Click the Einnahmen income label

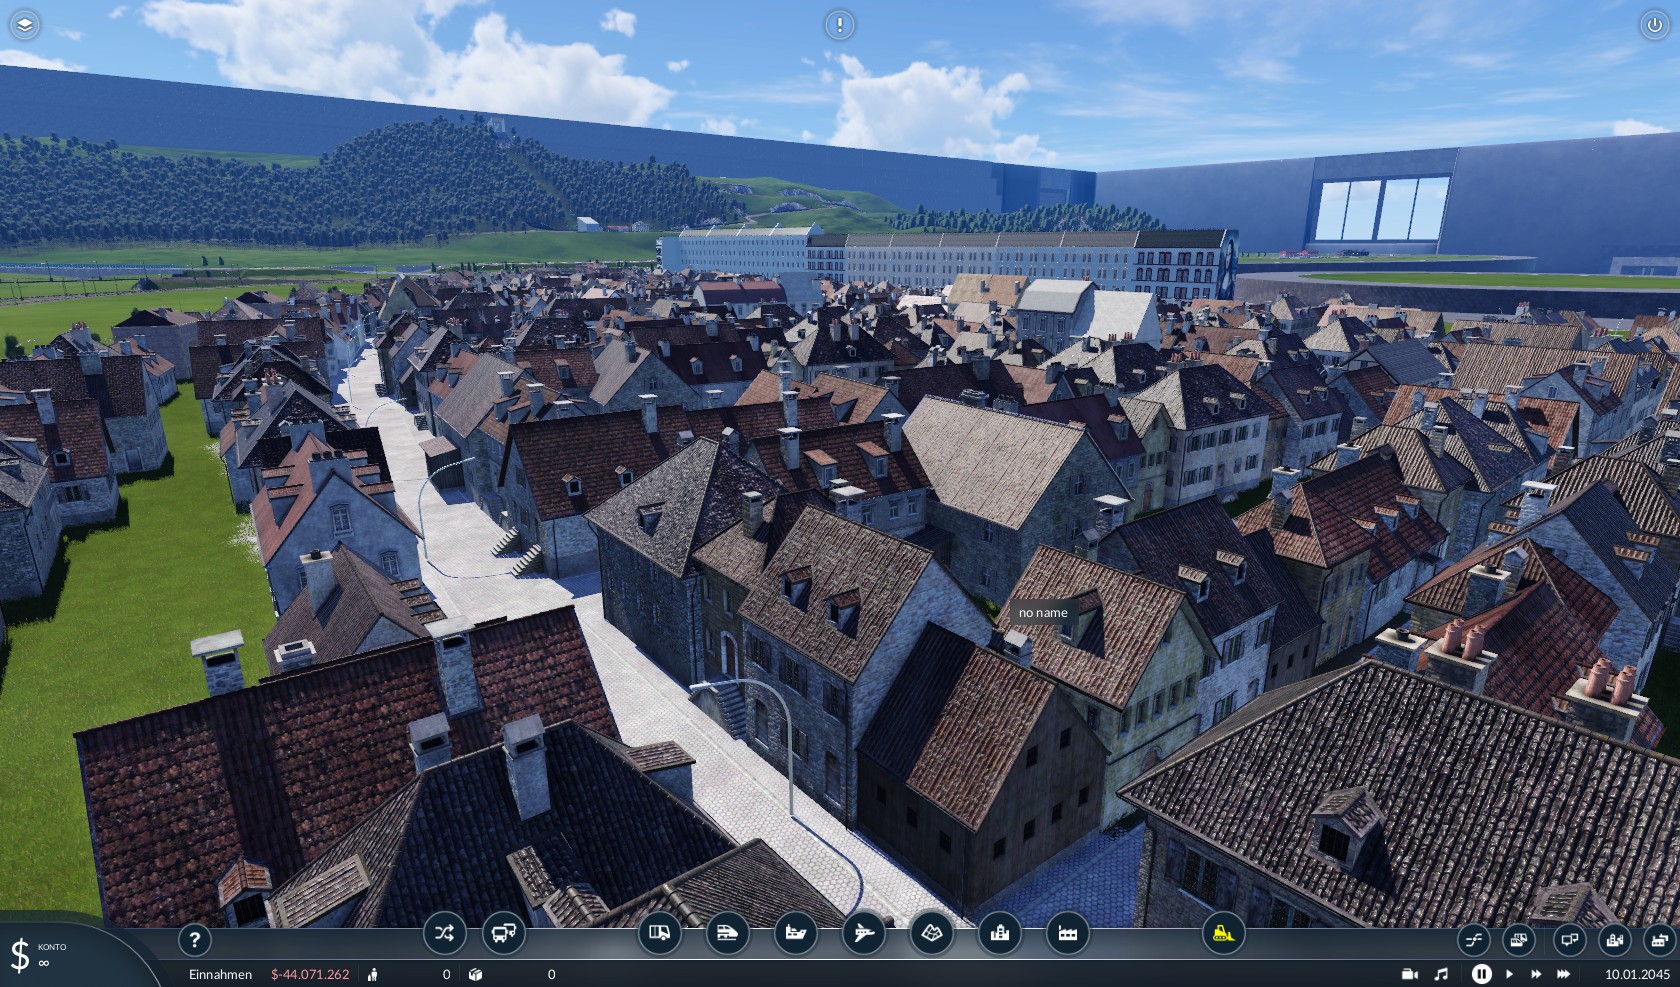click(x=220, y=974)
